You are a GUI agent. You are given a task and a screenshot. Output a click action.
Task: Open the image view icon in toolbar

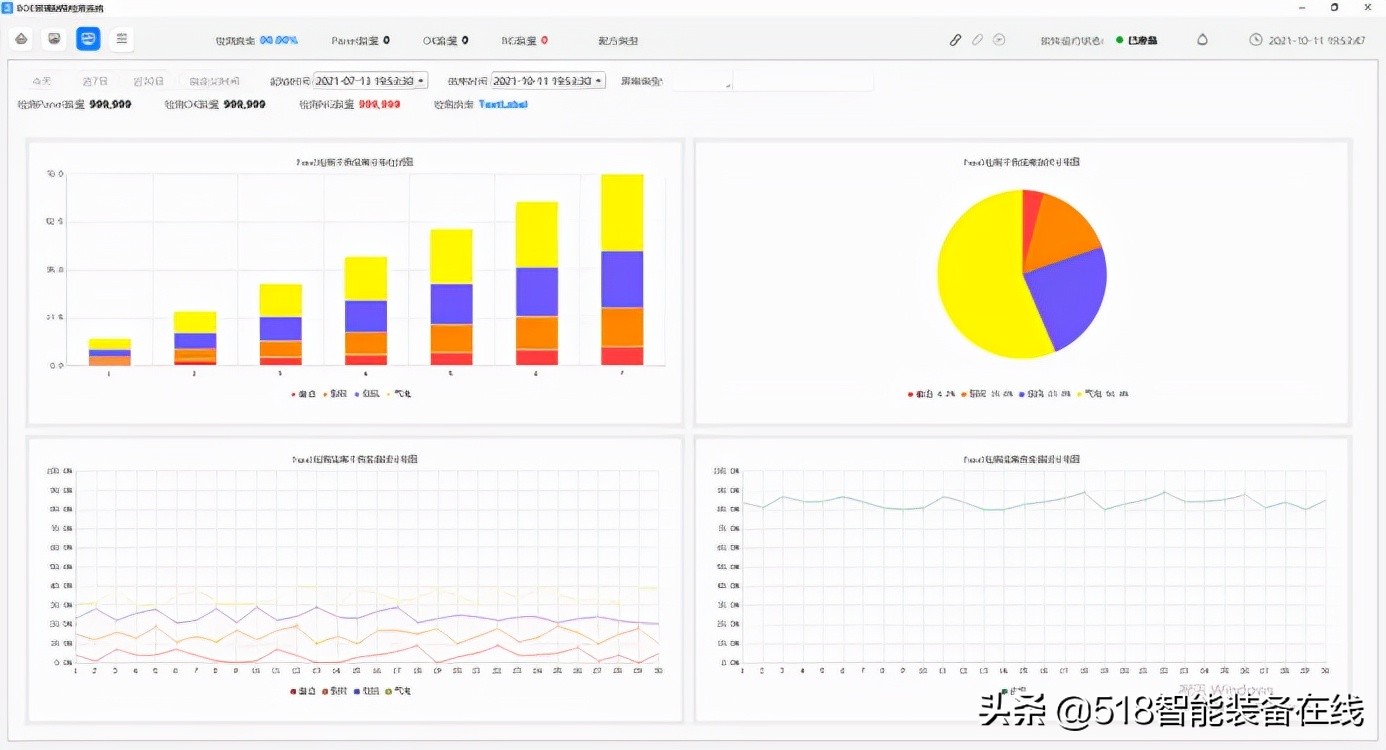(x=55, y=39)
